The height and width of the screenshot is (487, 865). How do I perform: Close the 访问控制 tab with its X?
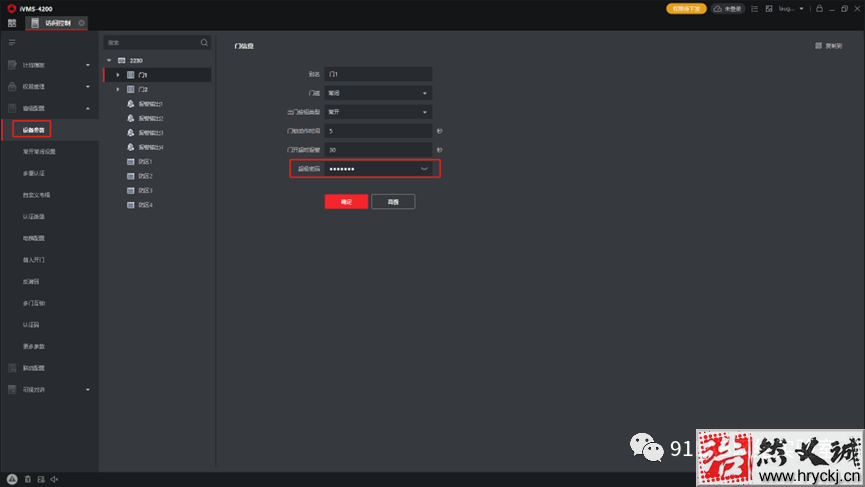82,23
